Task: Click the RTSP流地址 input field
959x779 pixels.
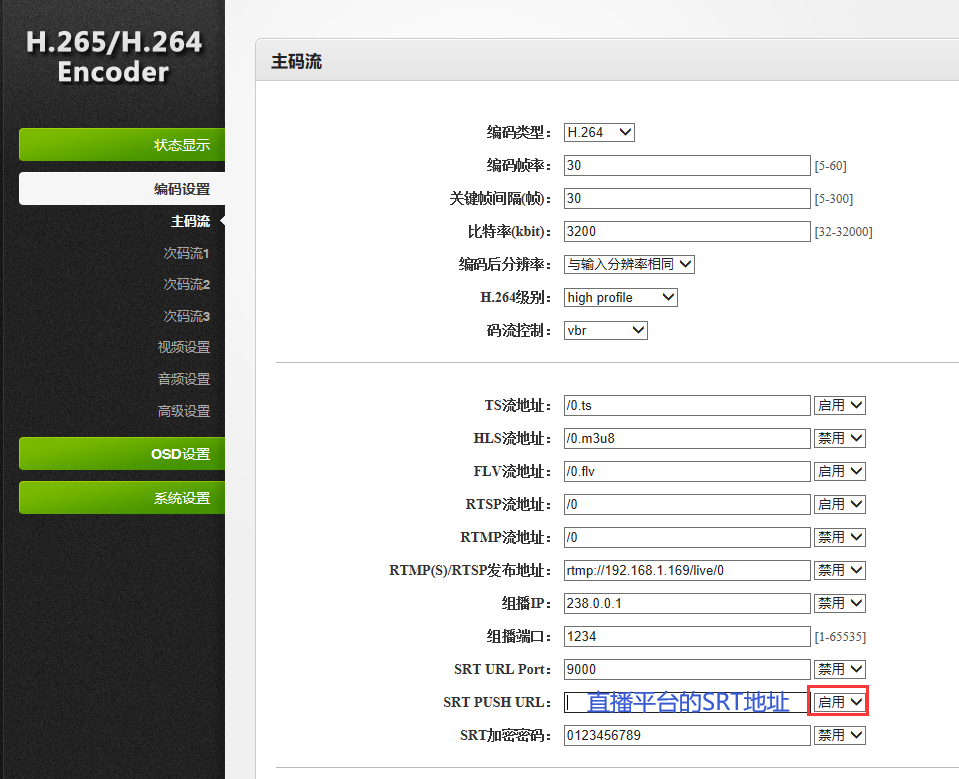Action: point(687,504)
